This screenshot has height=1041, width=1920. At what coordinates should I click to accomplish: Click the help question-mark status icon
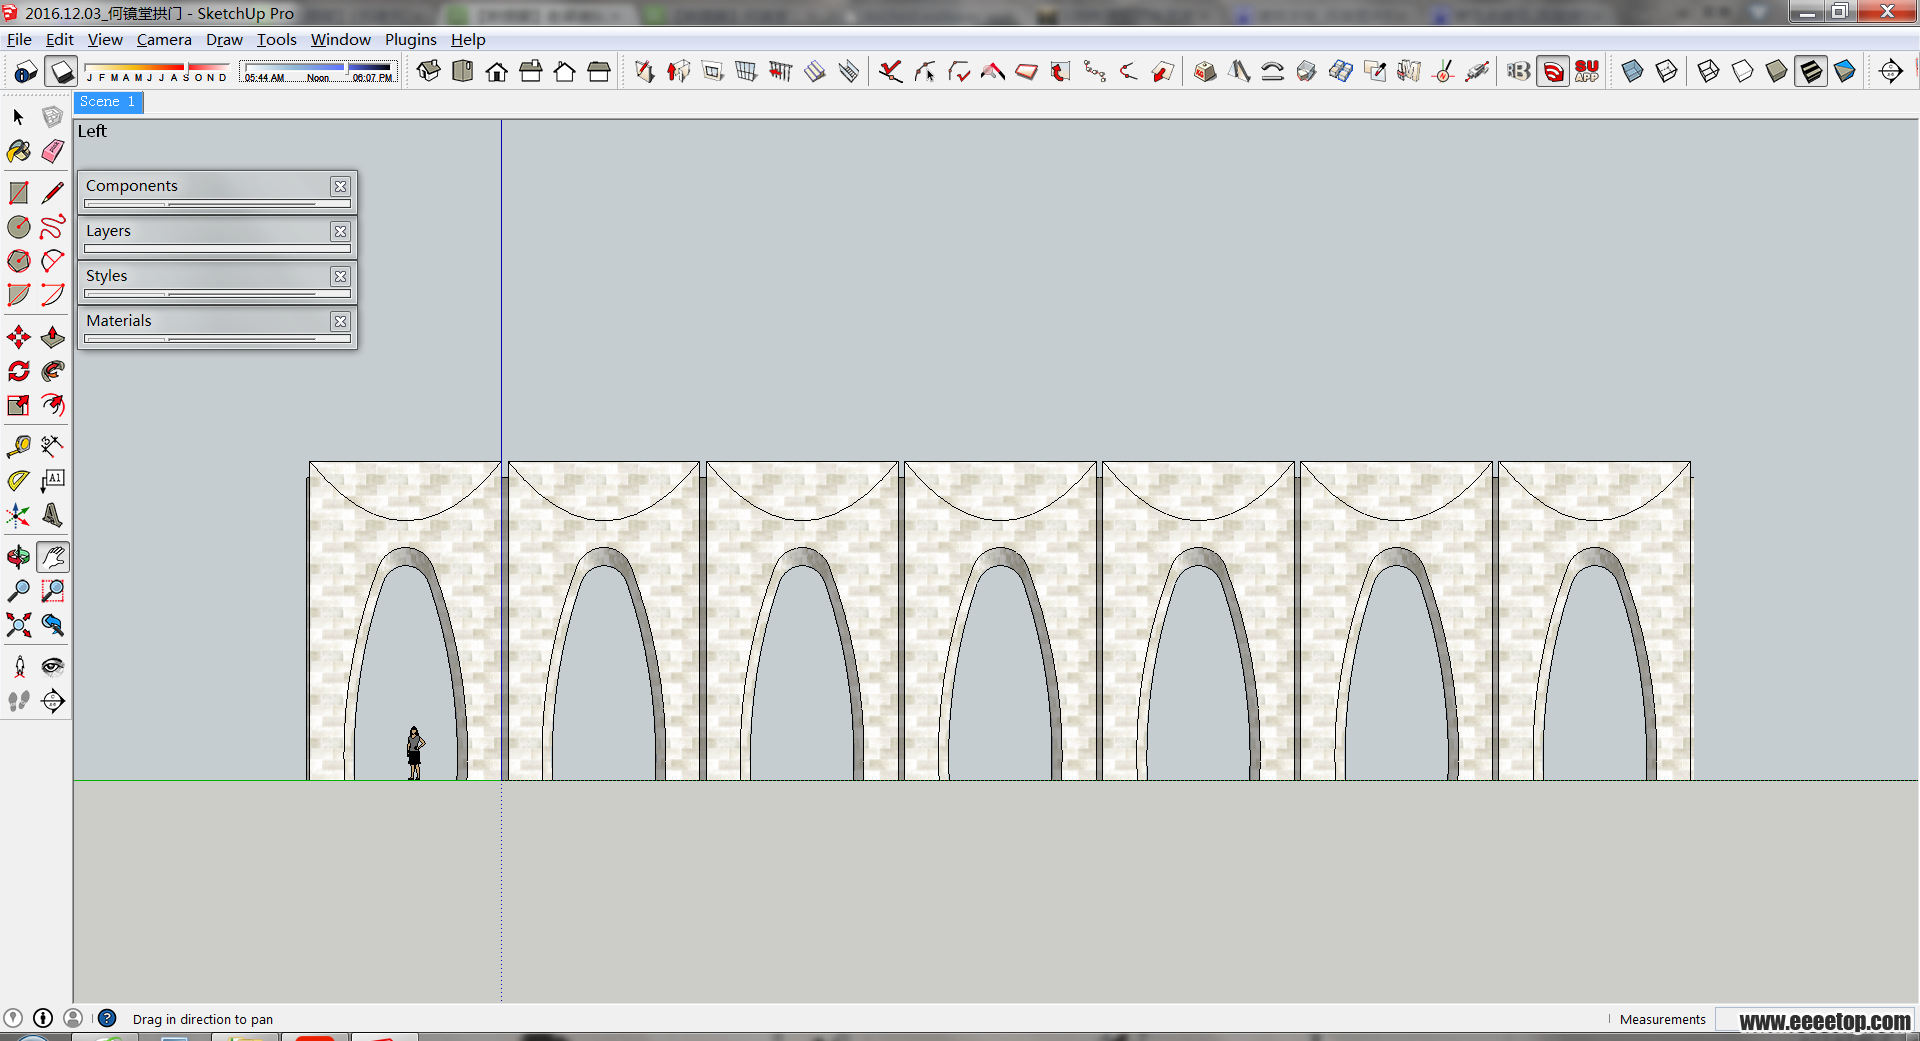pyautogui.click(x=107, y=1018)
